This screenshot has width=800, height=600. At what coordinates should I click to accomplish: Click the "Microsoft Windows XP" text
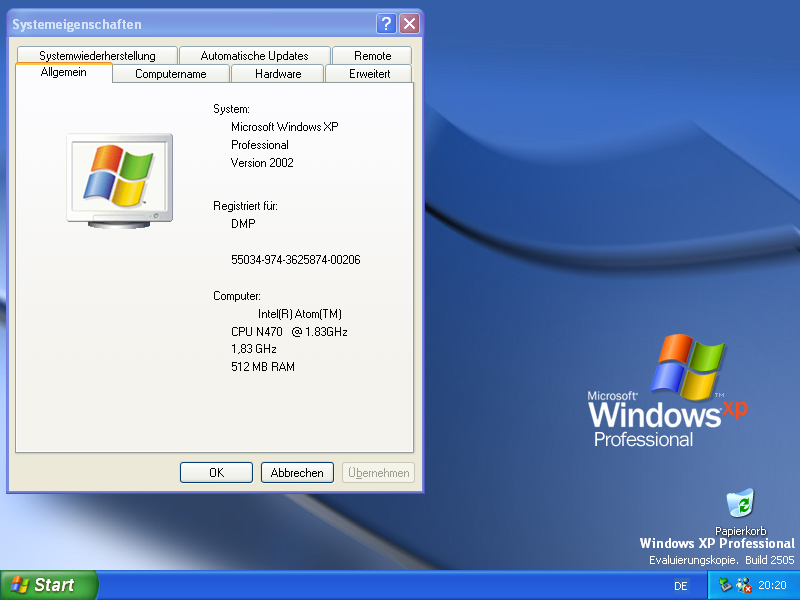click(285, 127)
